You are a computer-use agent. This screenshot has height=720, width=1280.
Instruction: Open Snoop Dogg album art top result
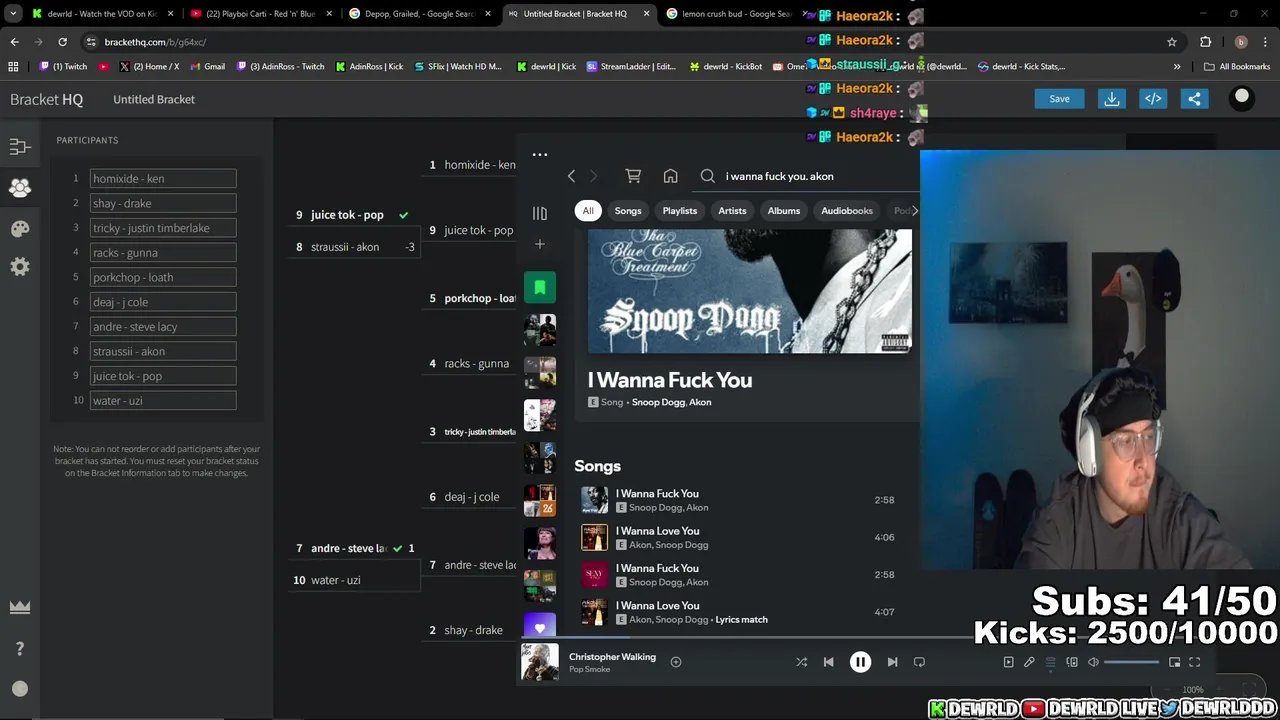click(x=750, y=292)
